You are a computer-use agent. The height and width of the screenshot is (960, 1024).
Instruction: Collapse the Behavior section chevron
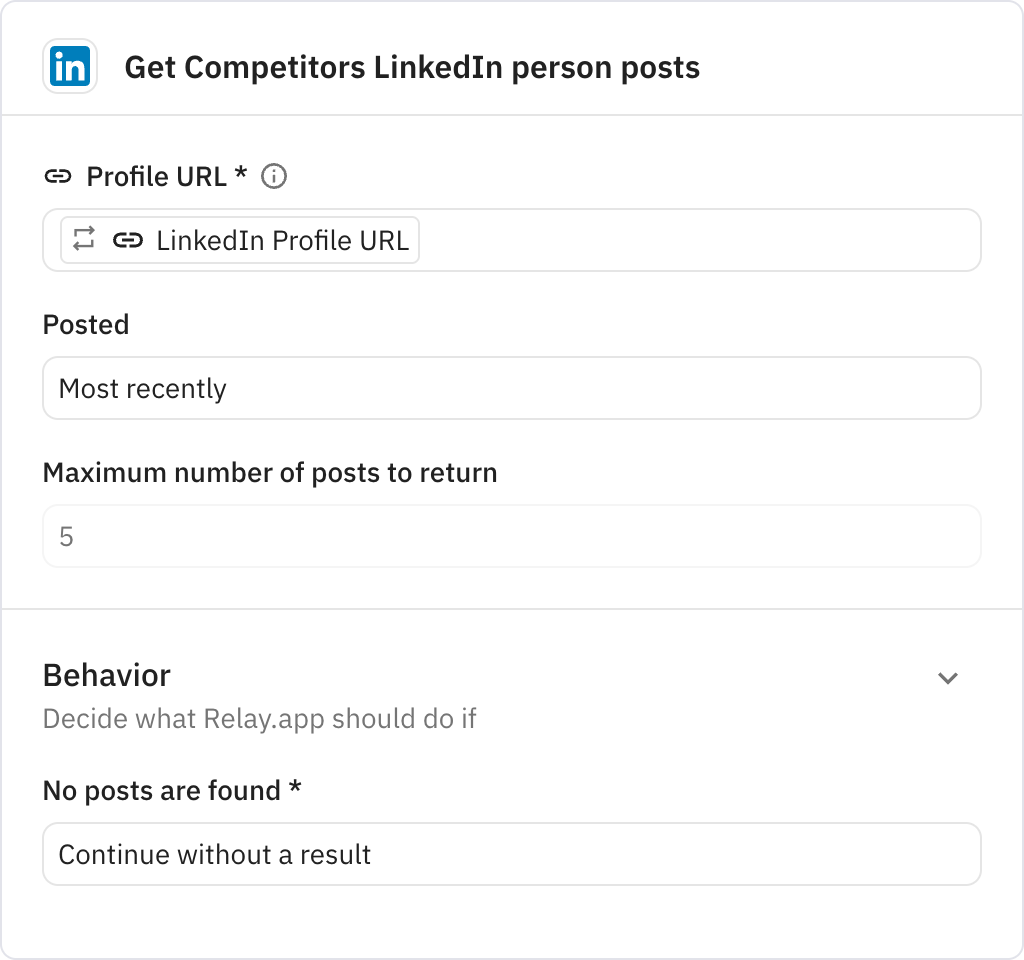pos(948,678)
